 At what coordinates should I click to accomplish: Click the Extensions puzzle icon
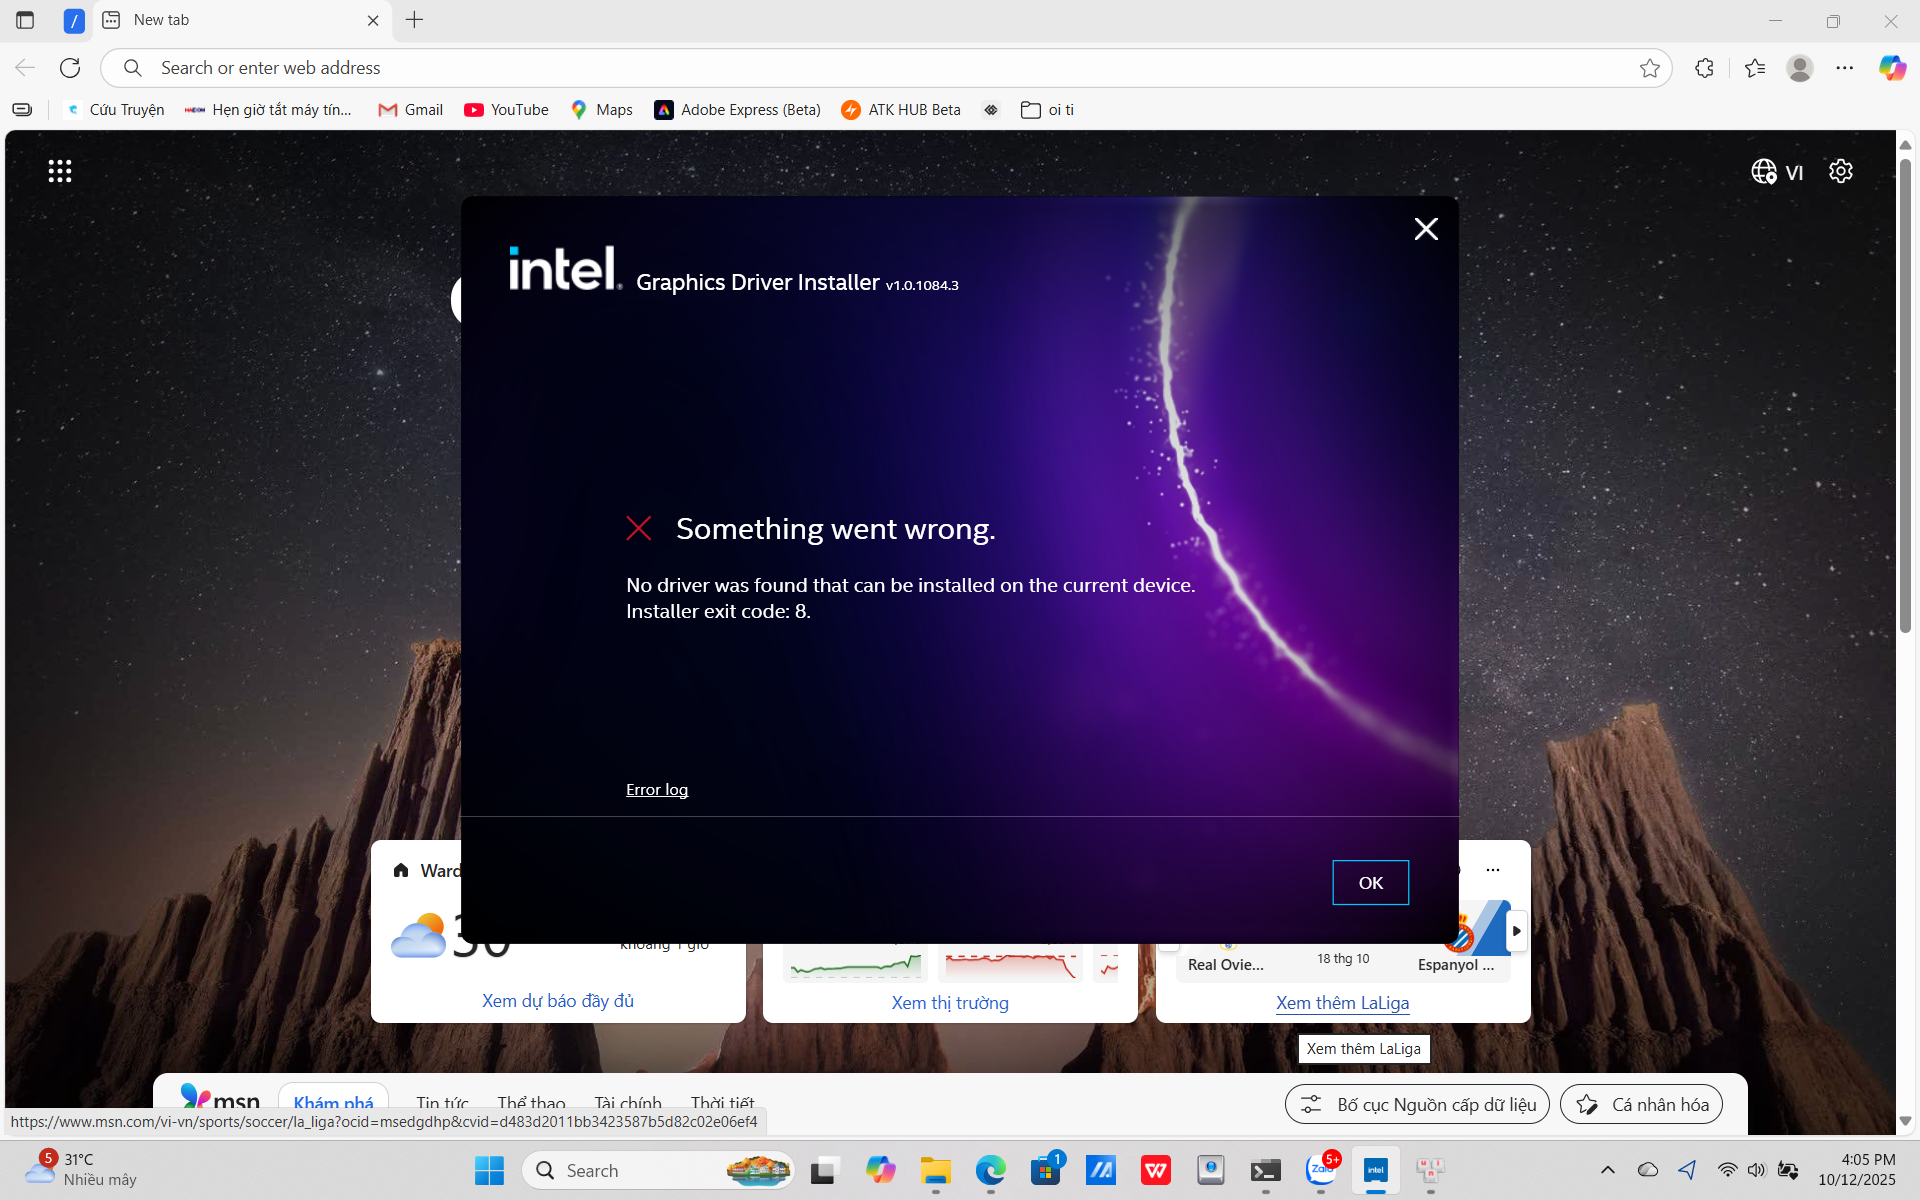point(1705,68)
